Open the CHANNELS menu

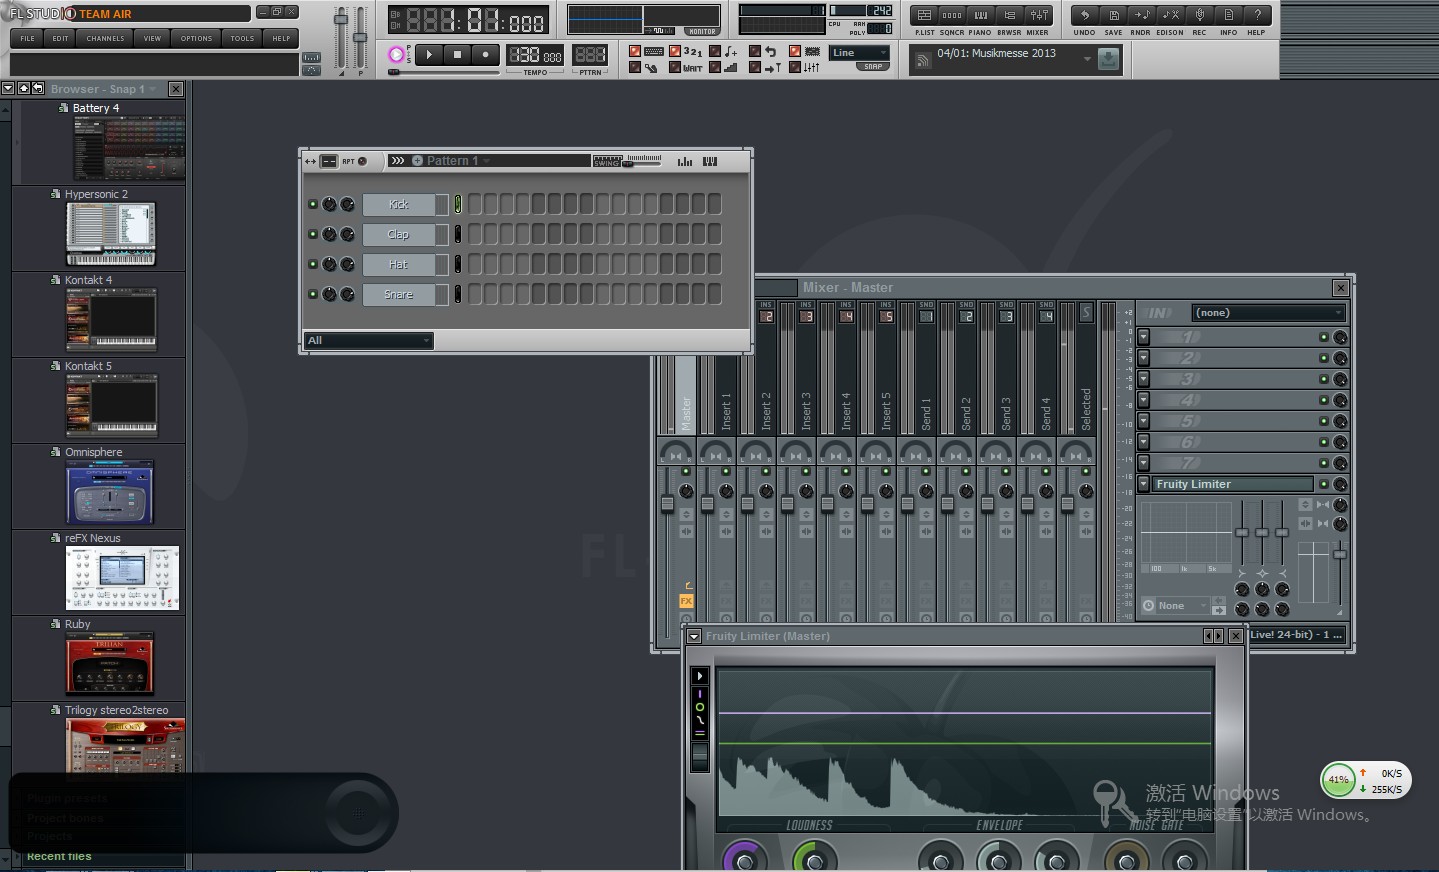point(105,38)
